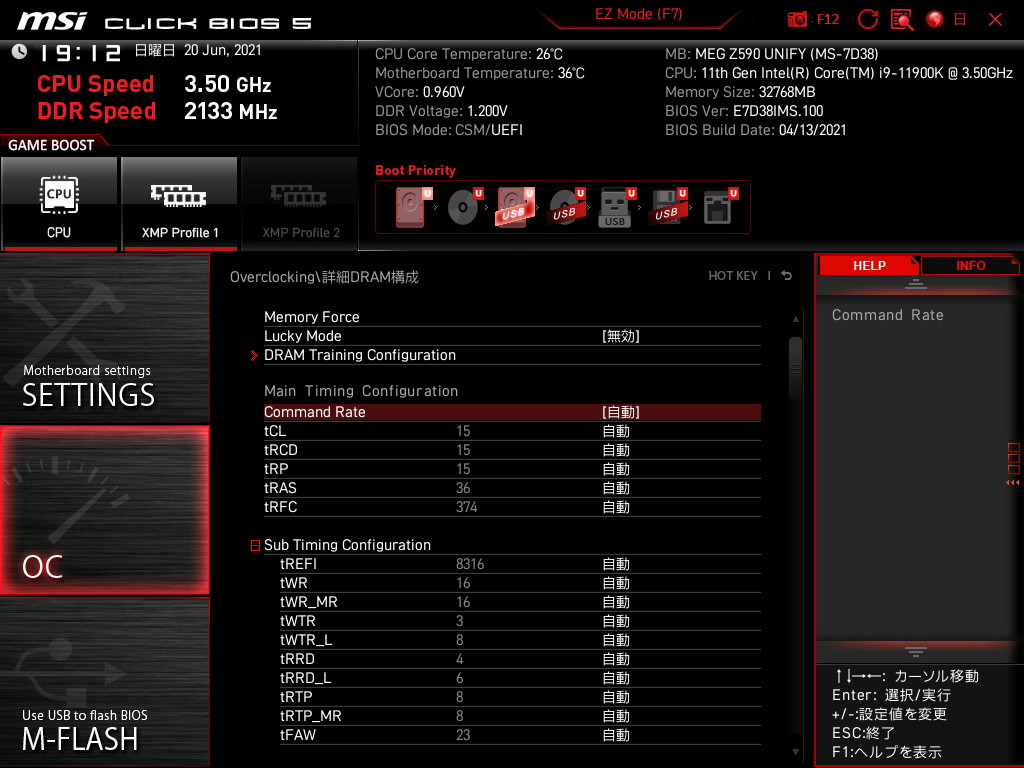Select the tRFC timing row
The image size is (1024, 768).
tap(512, 507)
